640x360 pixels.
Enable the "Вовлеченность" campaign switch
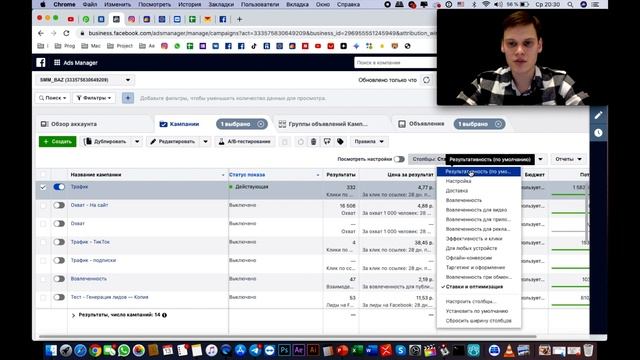[59, 279]
